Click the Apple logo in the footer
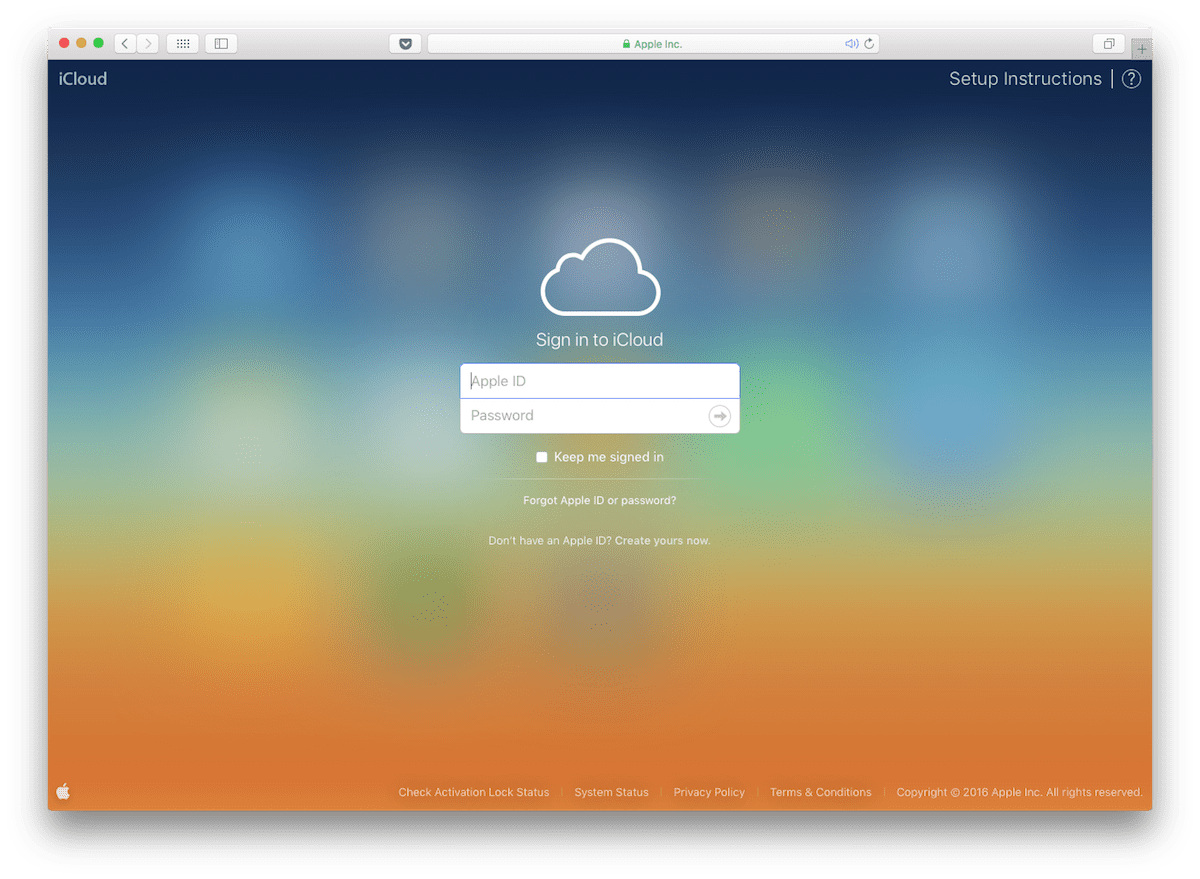This screenshot has width=1200, height=879. tap(63, 792)
